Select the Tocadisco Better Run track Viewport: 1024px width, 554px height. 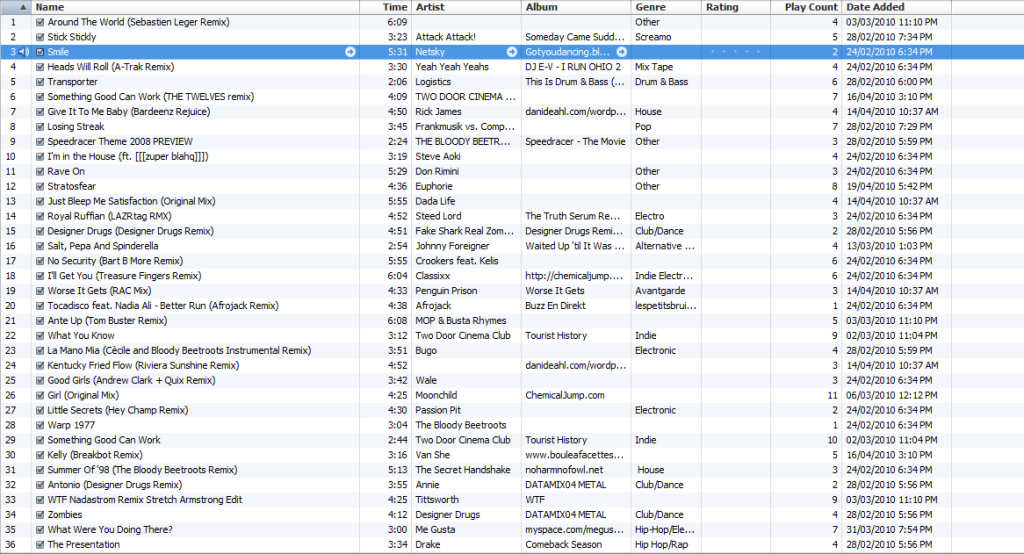163,306
